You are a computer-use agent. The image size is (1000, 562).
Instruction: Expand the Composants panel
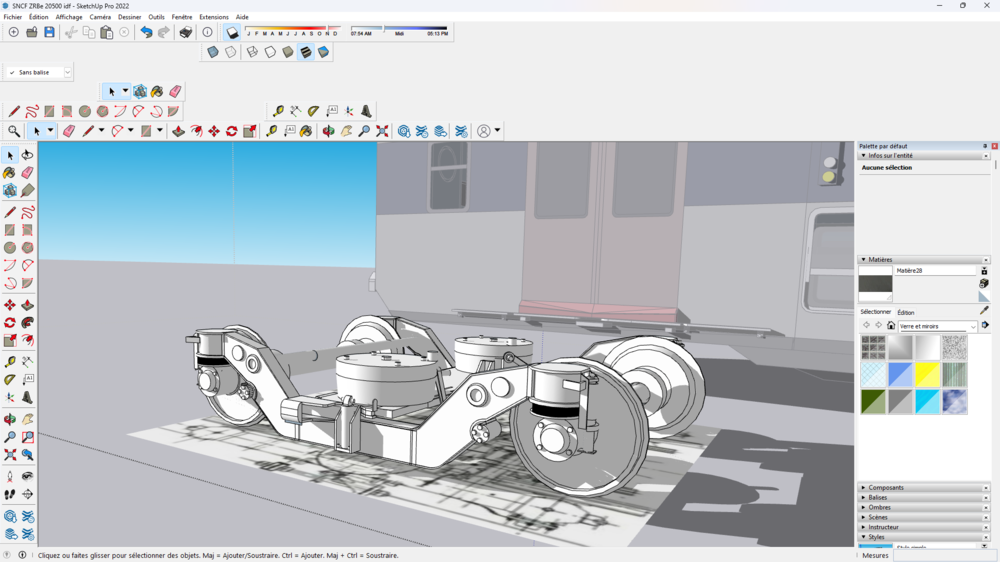click(x=864, y=487)
